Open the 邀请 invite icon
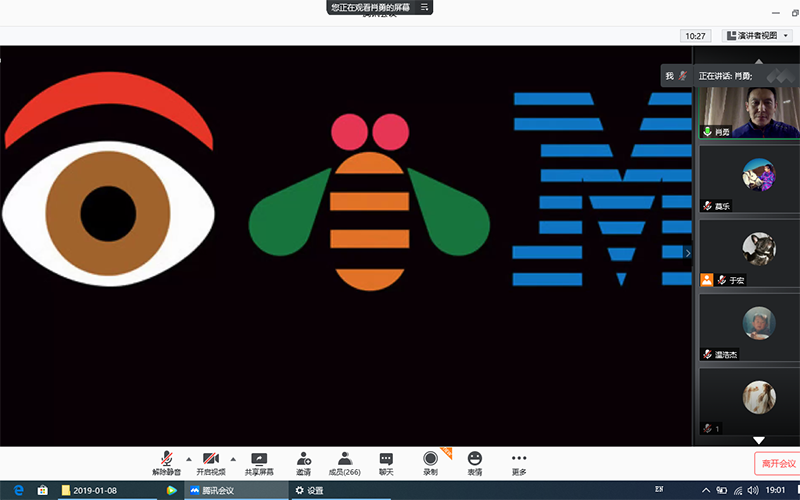 [x=304, y=464]
